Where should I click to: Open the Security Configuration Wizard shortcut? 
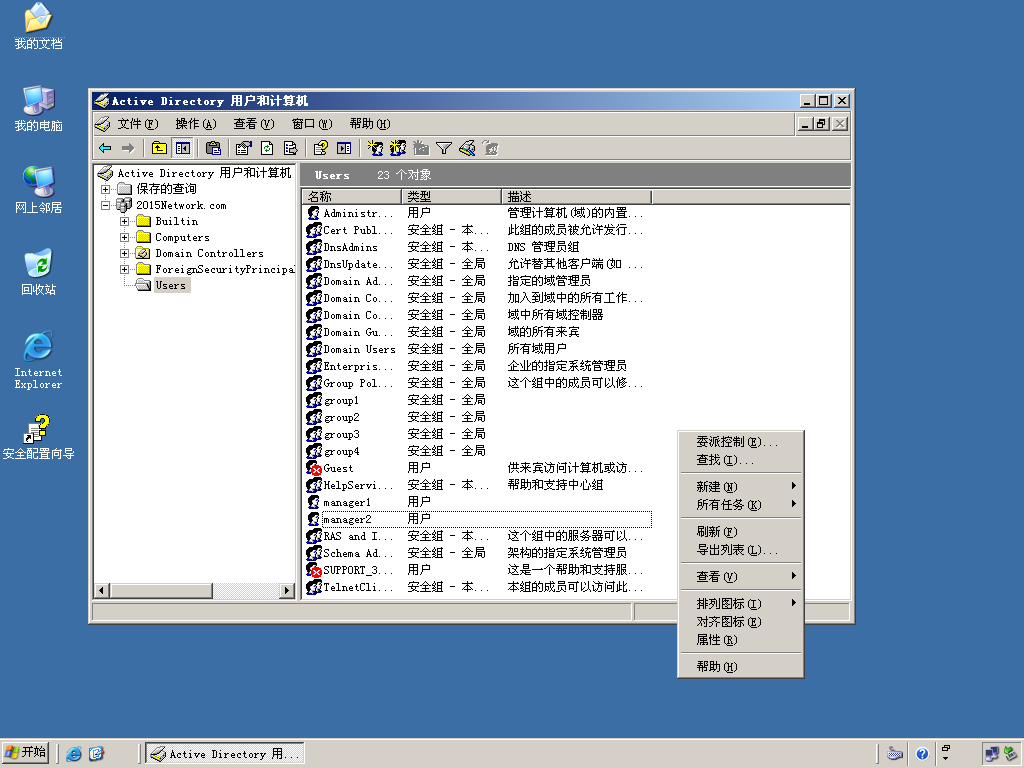[x=39, y=437]
